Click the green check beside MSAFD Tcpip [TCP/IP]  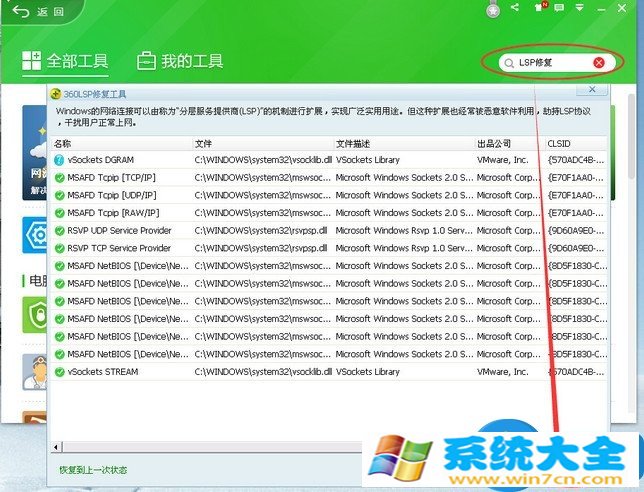(x=60, y=178)
